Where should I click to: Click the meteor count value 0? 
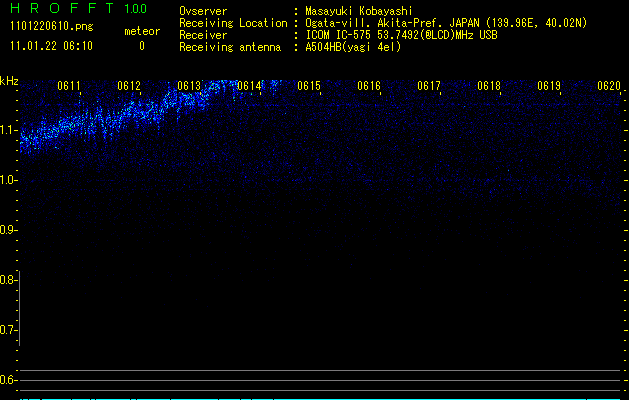click(x=142, y=46)
